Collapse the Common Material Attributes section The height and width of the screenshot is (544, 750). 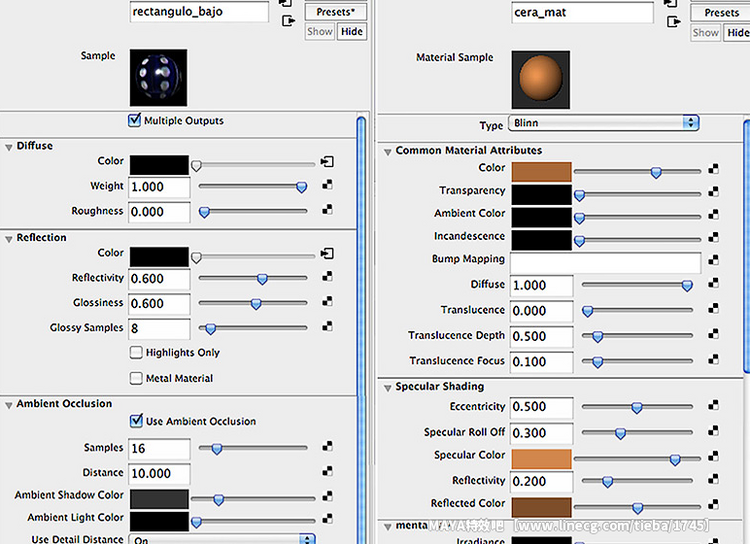(x=387, y=152)
